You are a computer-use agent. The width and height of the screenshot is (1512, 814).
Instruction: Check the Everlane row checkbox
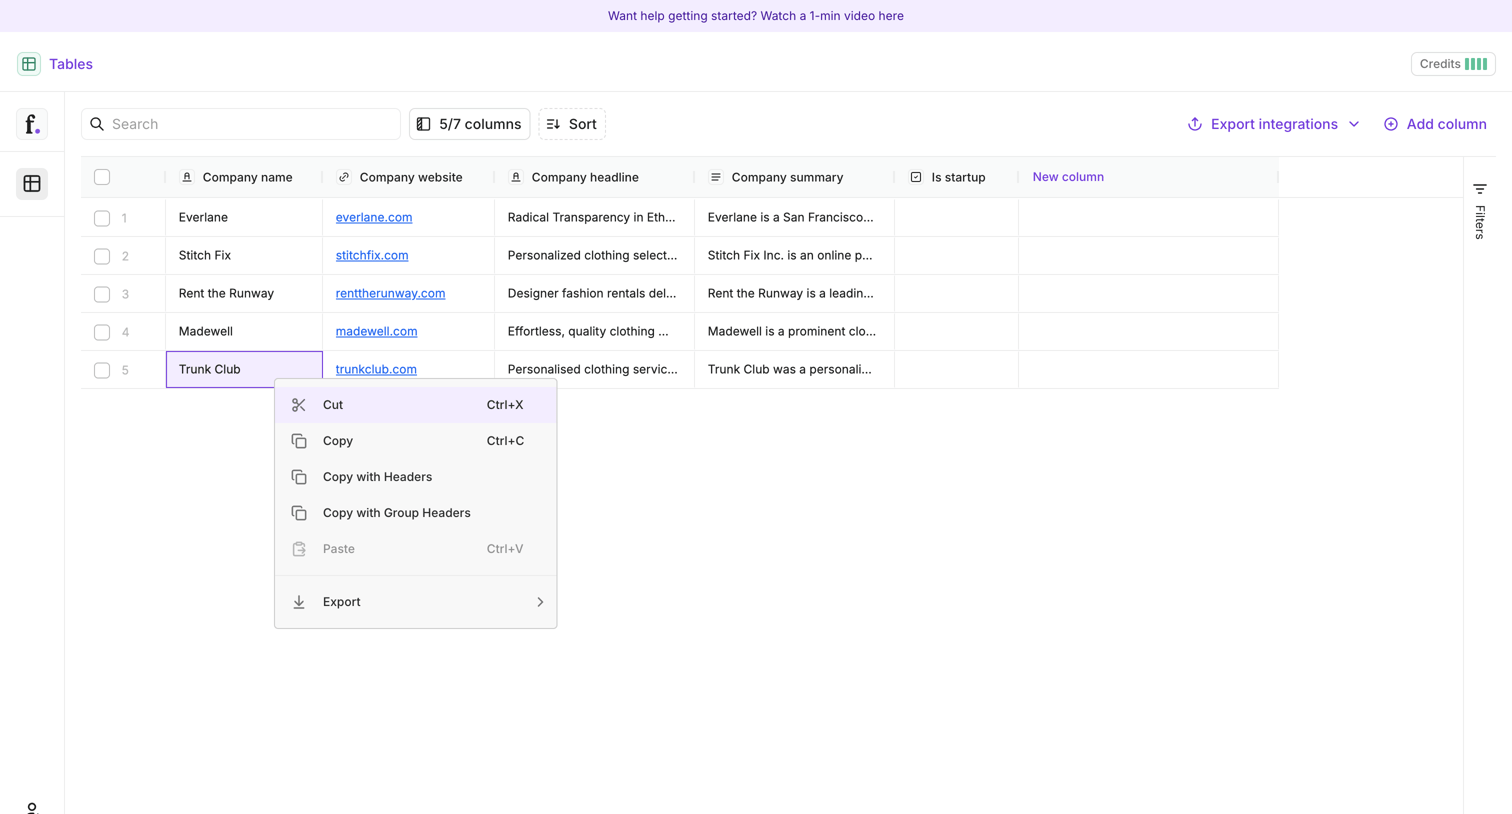click(x=102, y=218)
